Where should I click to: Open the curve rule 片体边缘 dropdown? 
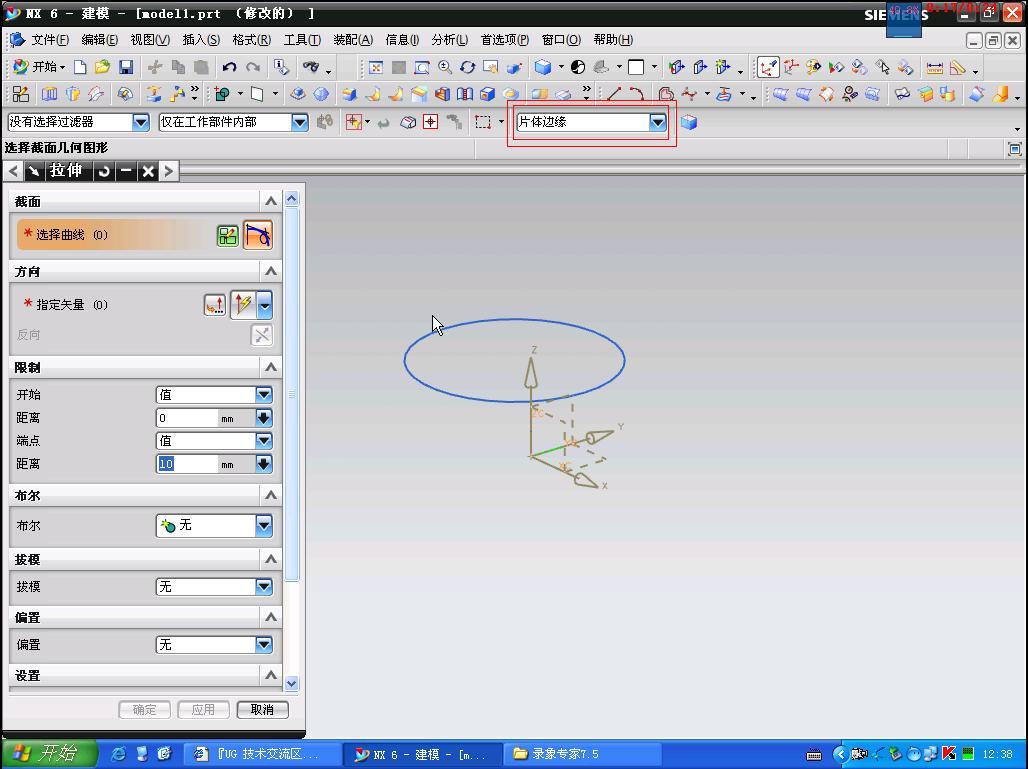pos(658,122)
